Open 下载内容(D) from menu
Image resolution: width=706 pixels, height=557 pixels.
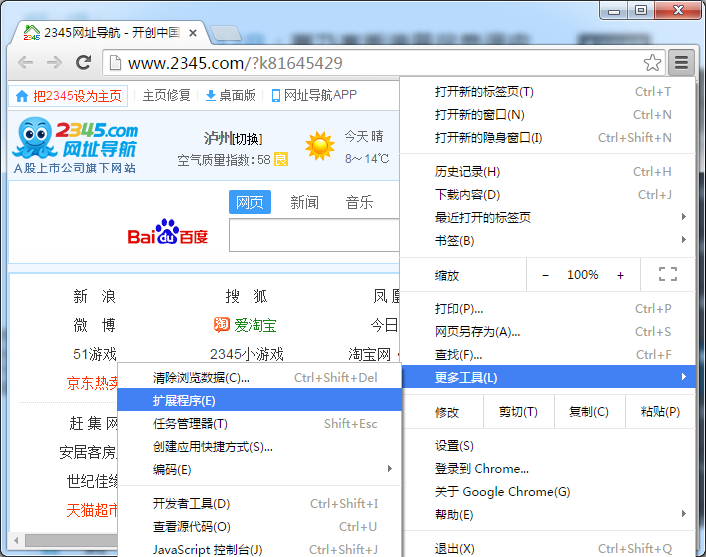click(x=548, y=195)
